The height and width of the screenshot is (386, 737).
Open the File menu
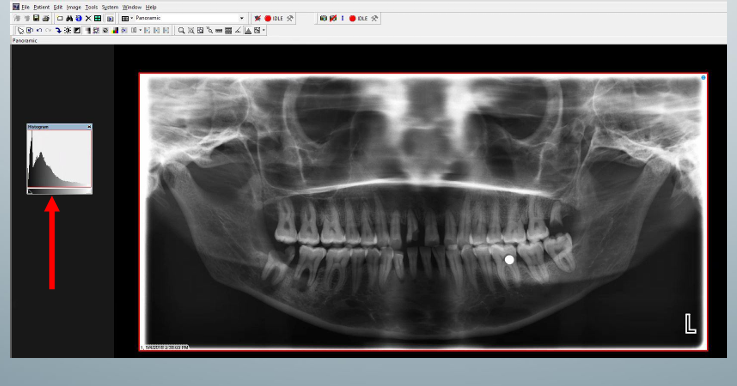[x=25, y=7]
